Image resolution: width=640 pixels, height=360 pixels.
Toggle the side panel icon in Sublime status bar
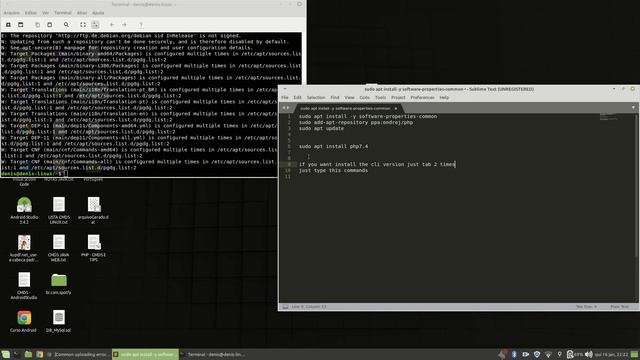[x=285, y=307]
